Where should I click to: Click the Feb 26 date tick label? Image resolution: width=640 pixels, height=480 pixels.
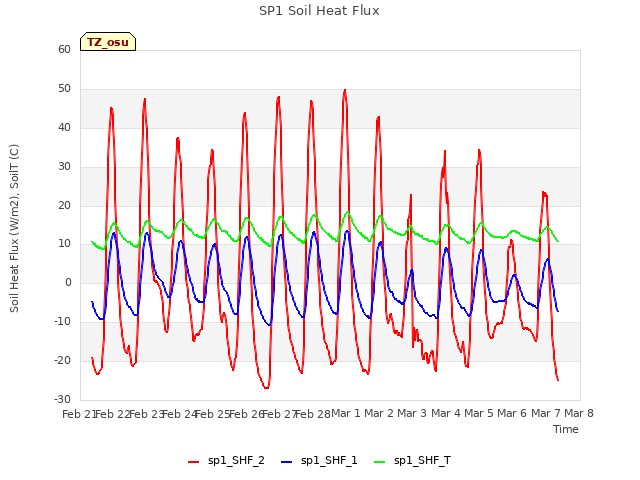point(246,414)
